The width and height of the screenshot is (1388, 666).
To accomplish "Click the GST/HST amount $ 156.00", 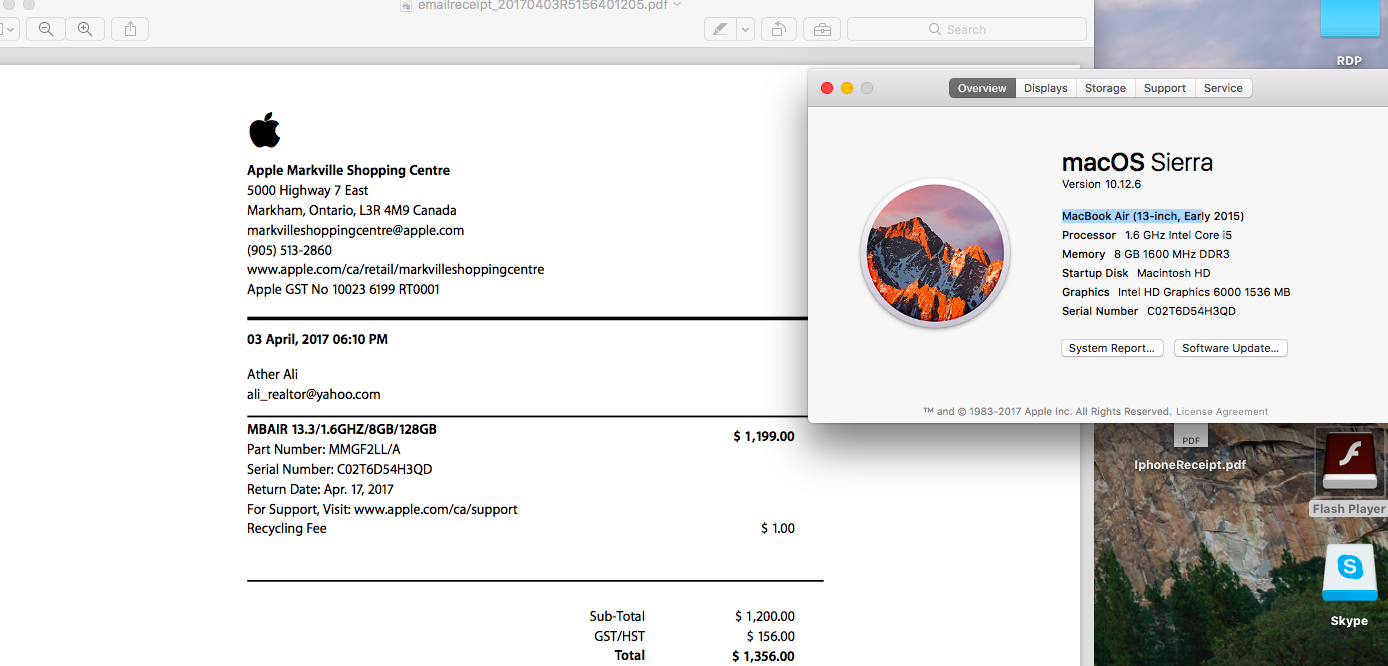I will 771,636.
